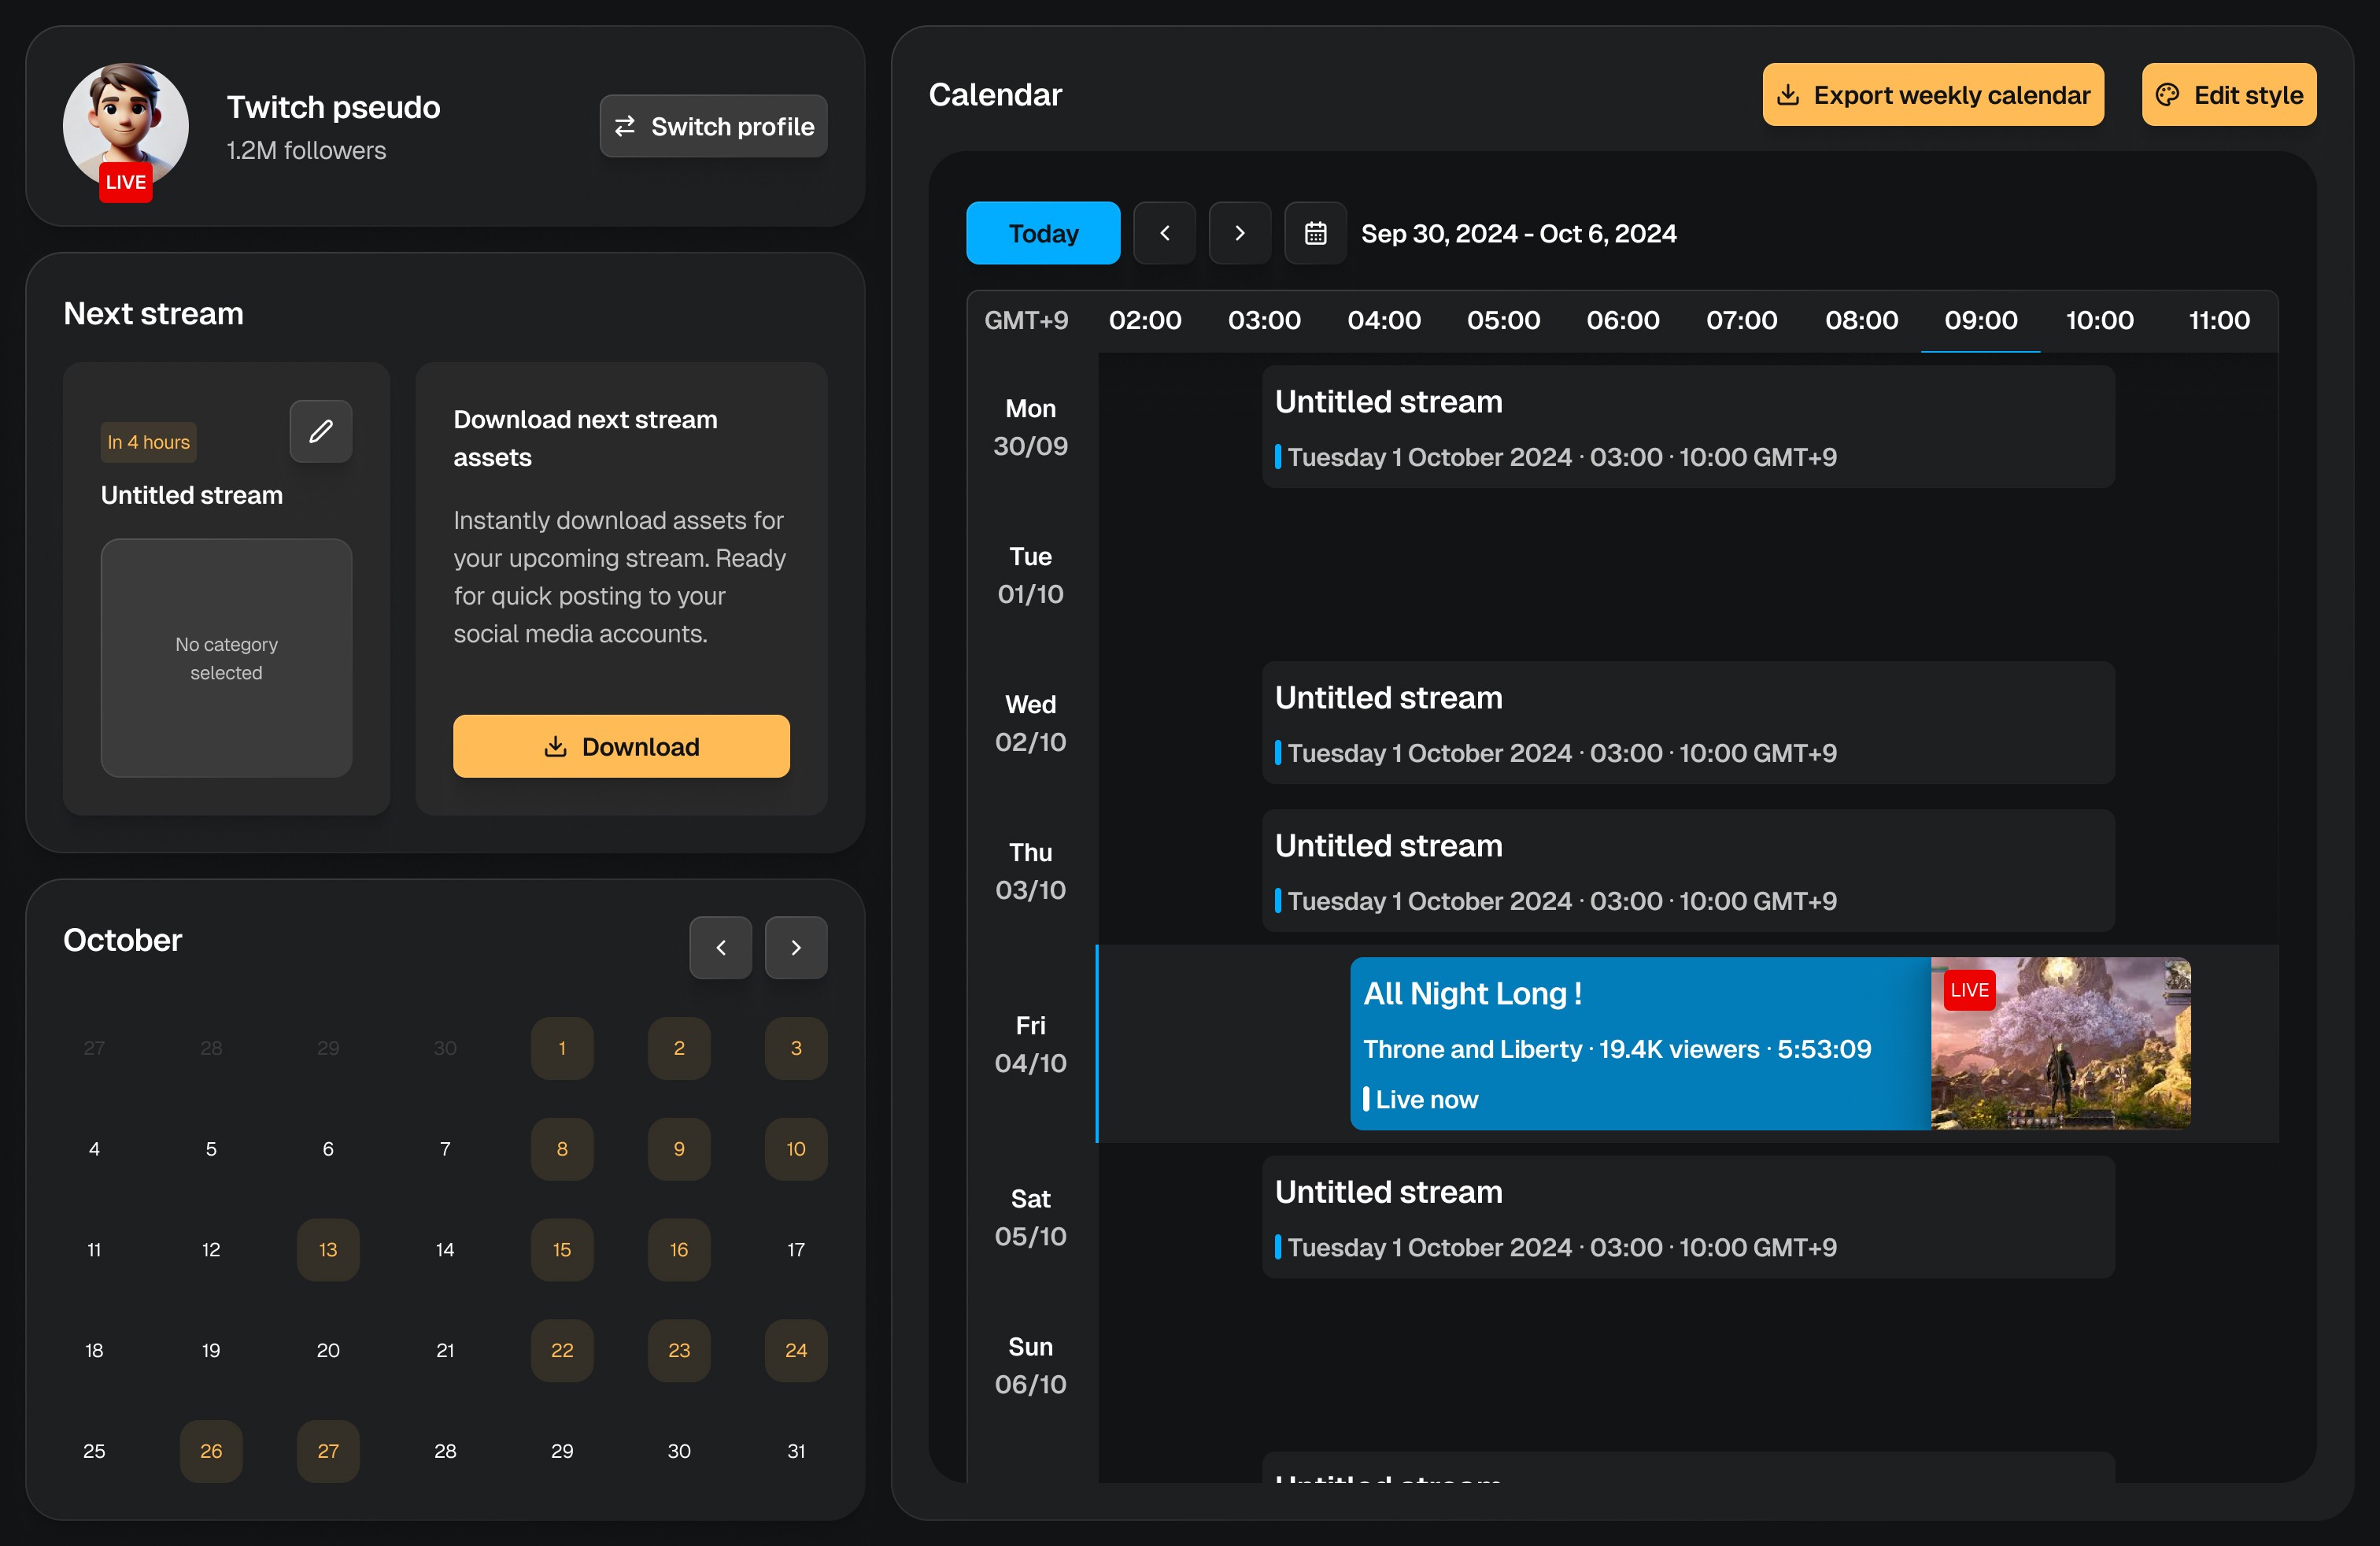Select the 05:00 time column header
The height and width of the screenshot is (1546, 2380).
pos(1503,320)
